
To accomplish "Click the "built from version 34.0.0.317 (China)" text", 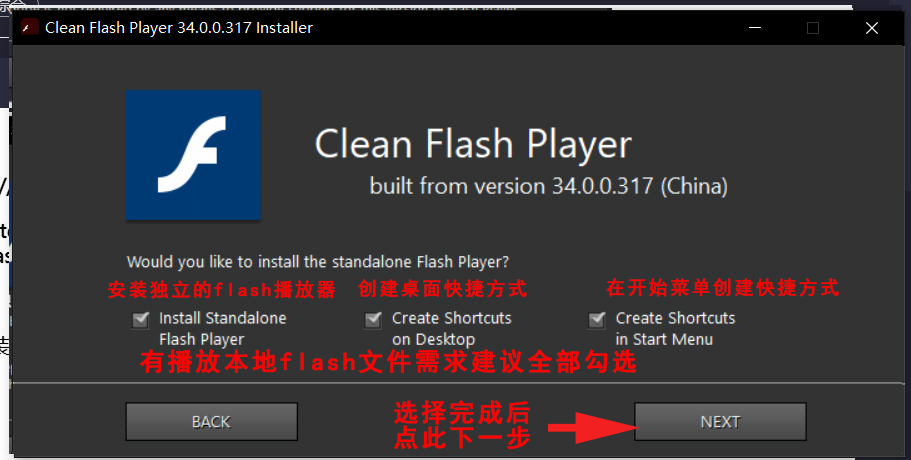I will [548, 186].
